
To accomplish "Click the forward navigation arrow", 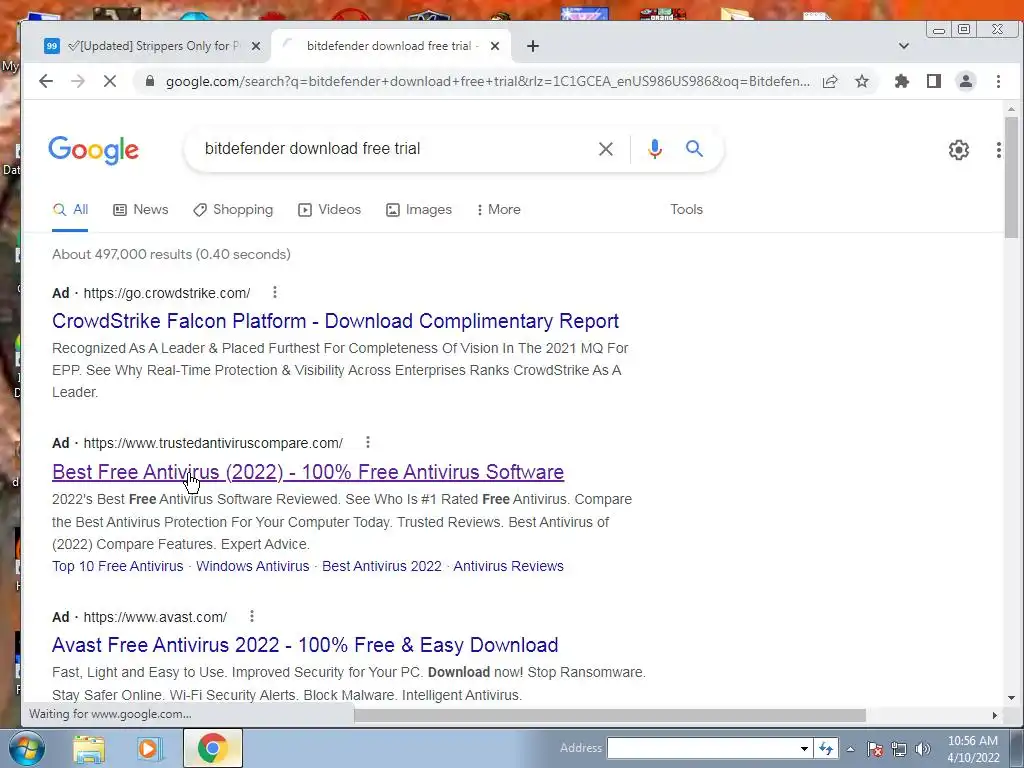I will click(78, 81).
